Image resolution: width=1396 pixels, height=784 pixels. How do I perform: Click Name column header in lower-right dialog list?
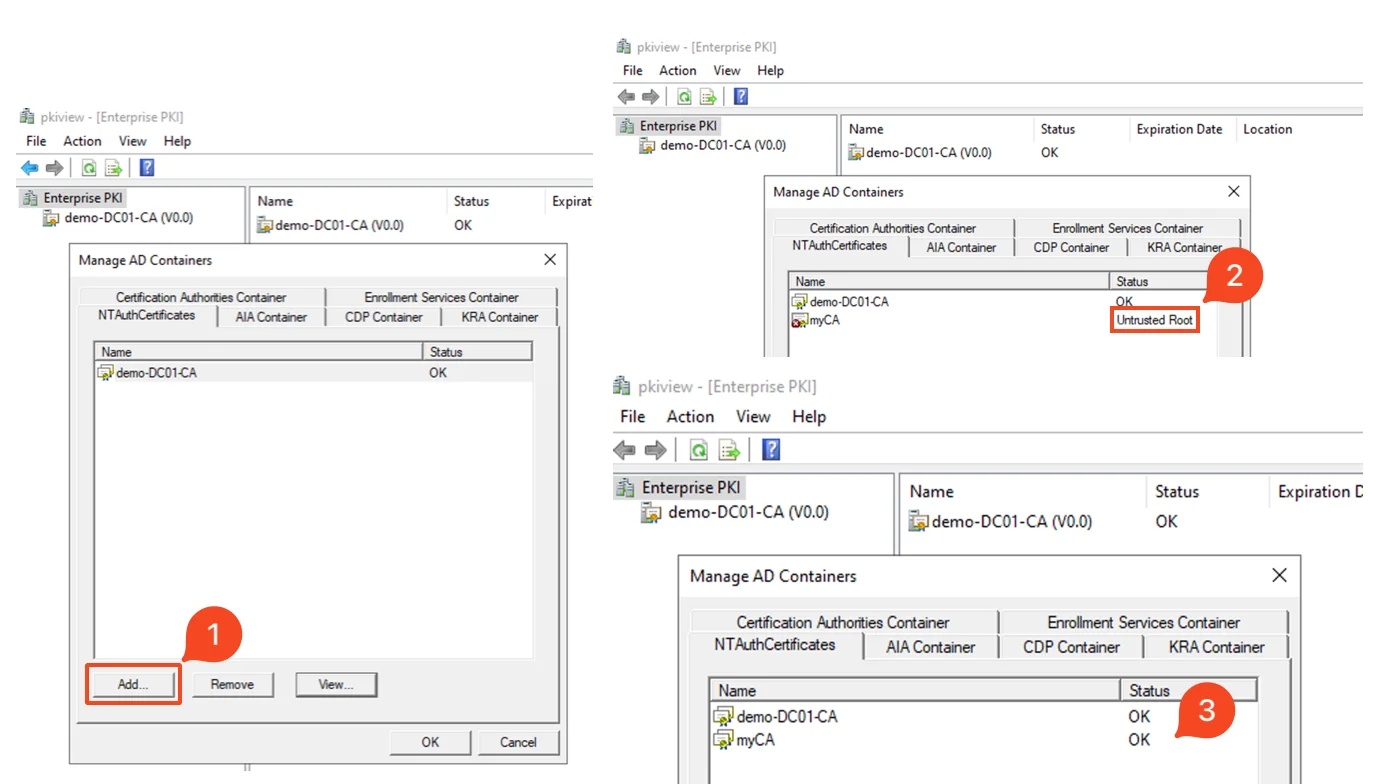(915, 690)
